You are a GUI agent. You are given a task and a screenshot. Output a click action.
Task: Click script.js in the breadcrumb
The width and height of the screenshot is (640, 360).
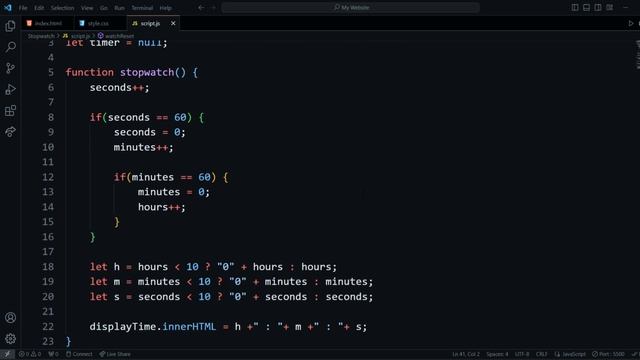point(77,36)
